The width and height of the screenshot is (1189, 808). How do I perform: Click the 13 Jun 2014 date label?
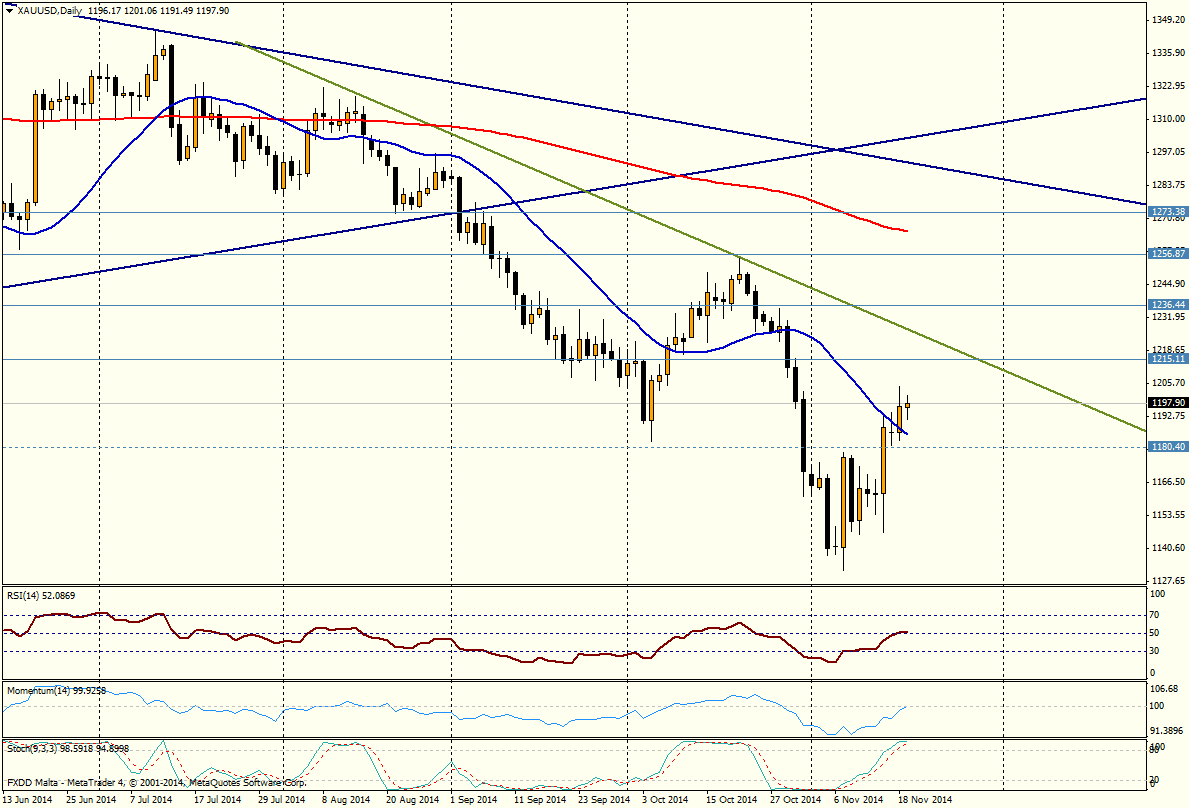pyautogui.click(x=28, y=800)
